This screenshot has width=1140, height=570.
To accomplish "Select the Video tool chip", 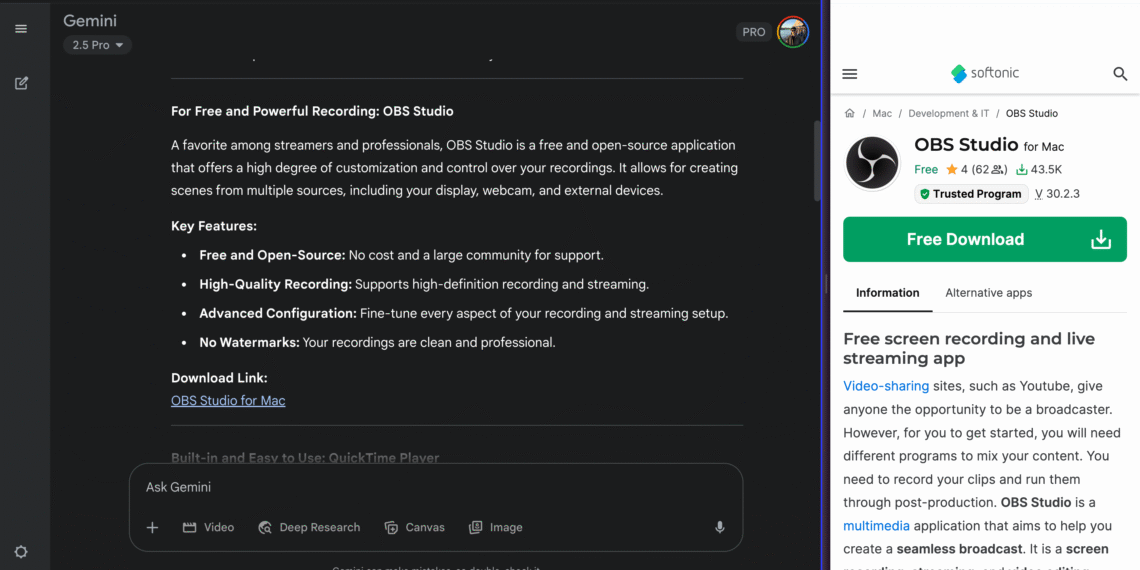I will [x=209, y=528].
